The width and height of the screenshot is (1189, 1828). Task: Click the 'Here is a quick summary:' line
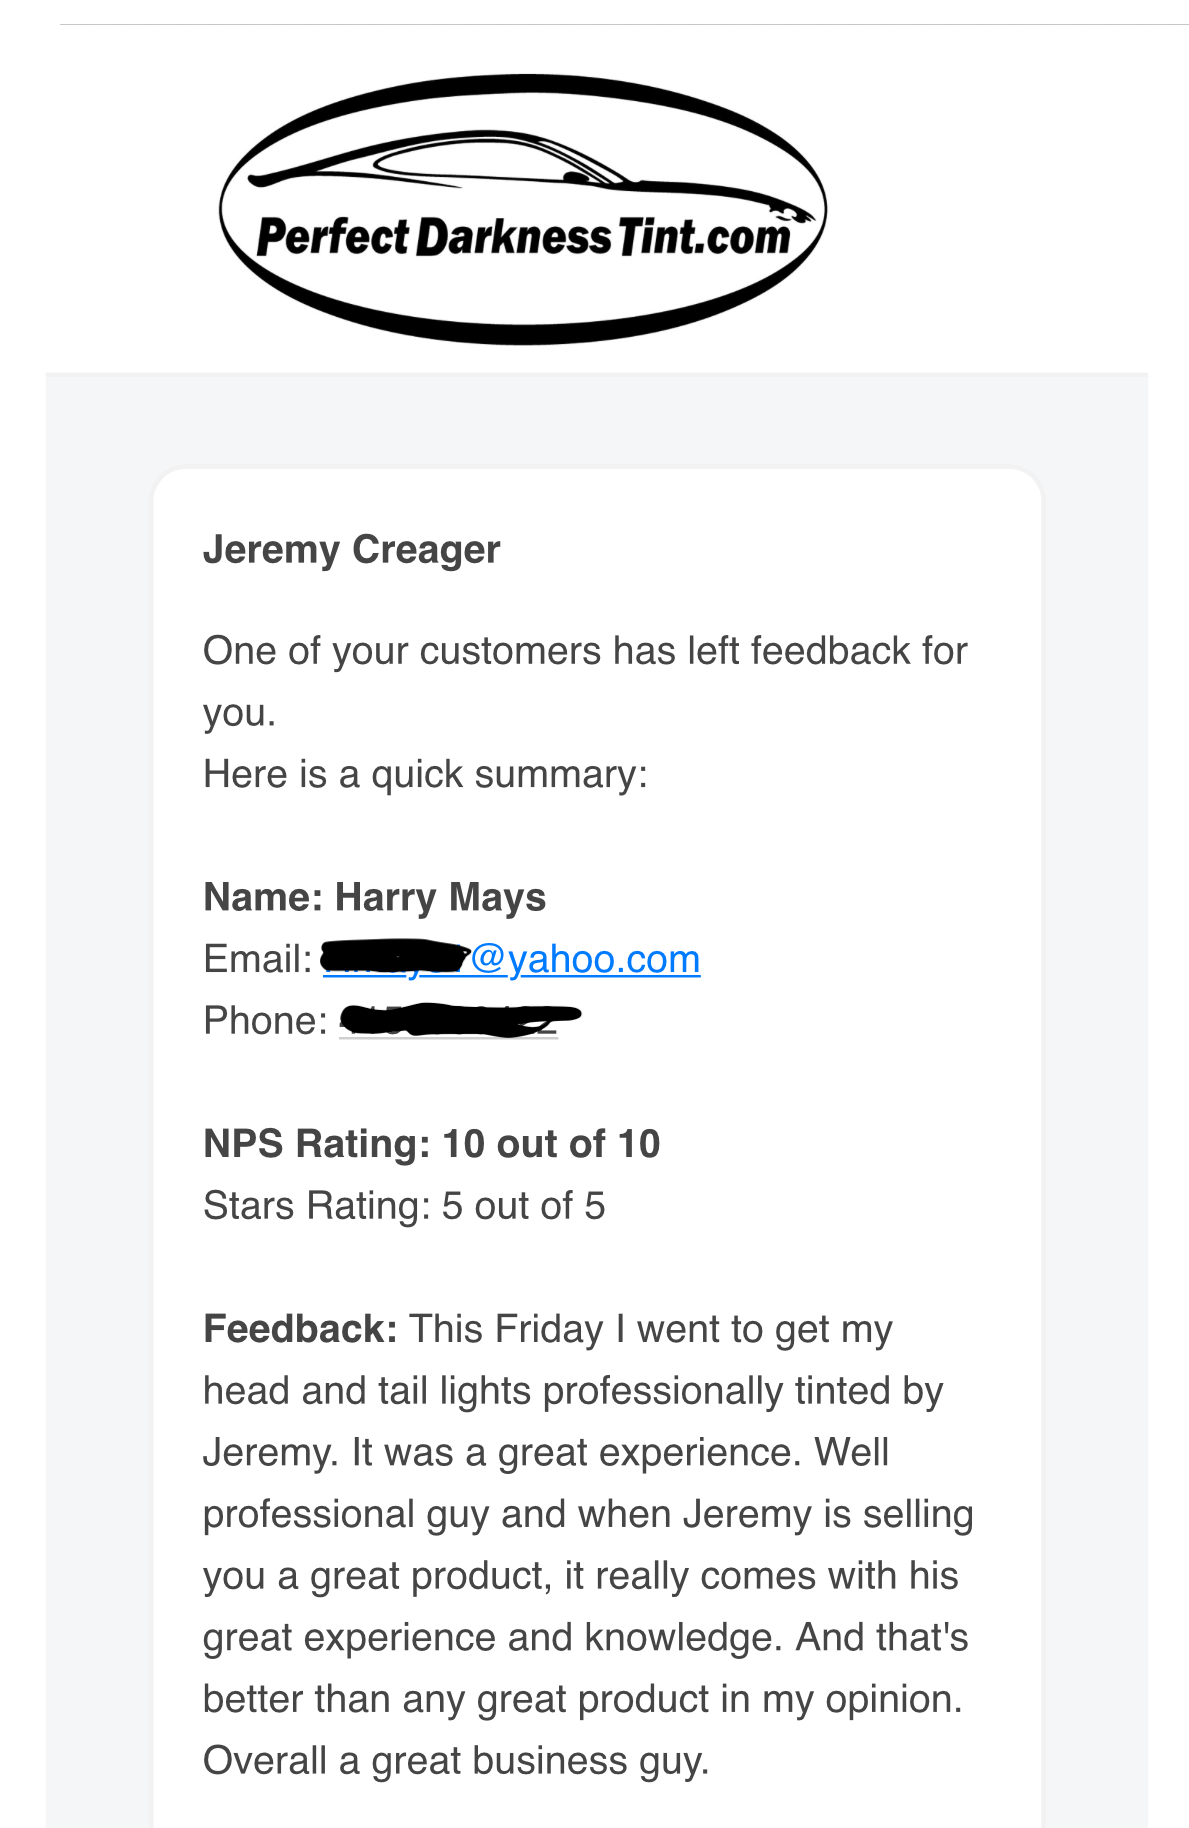(426, 774)
